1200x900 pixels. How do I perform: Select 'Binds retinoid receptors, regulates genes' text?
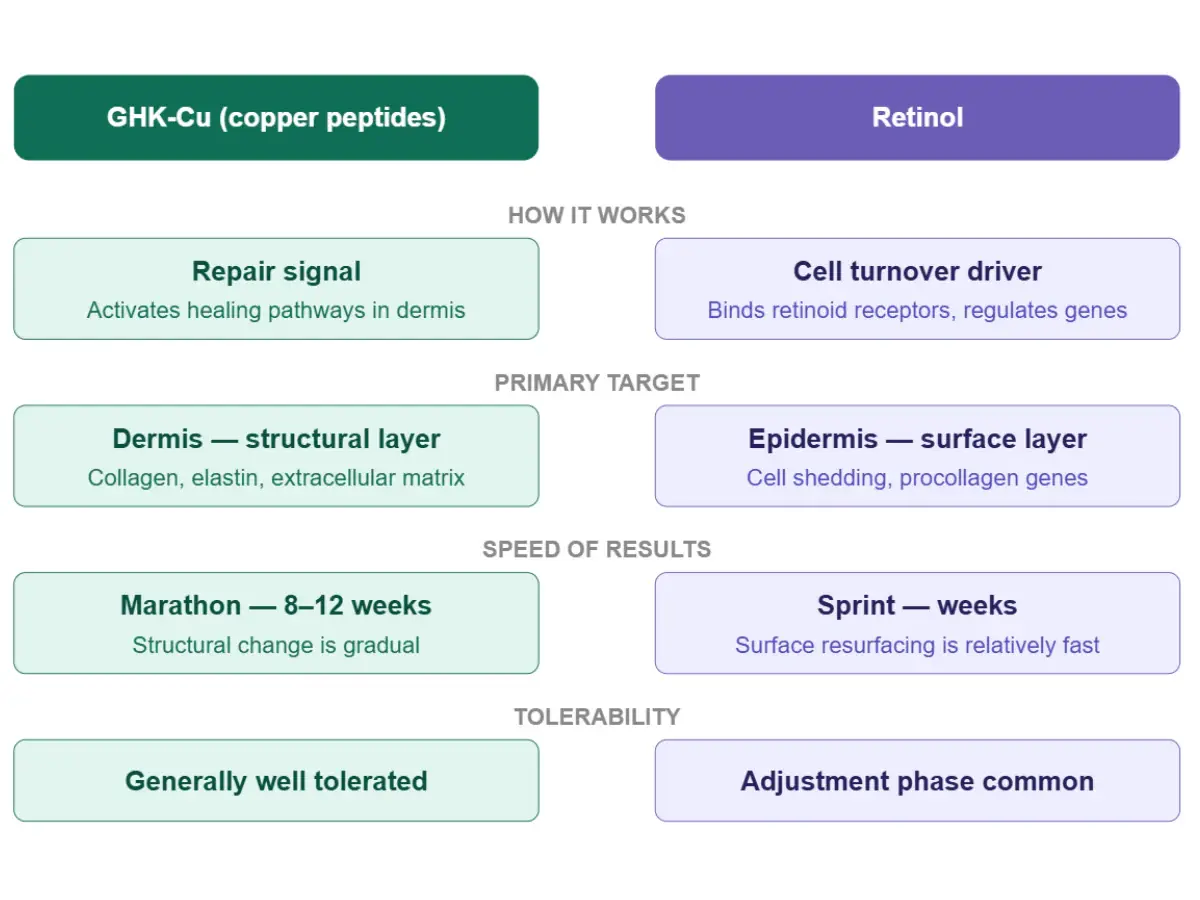pyautogui.click(x=917, y=311)
